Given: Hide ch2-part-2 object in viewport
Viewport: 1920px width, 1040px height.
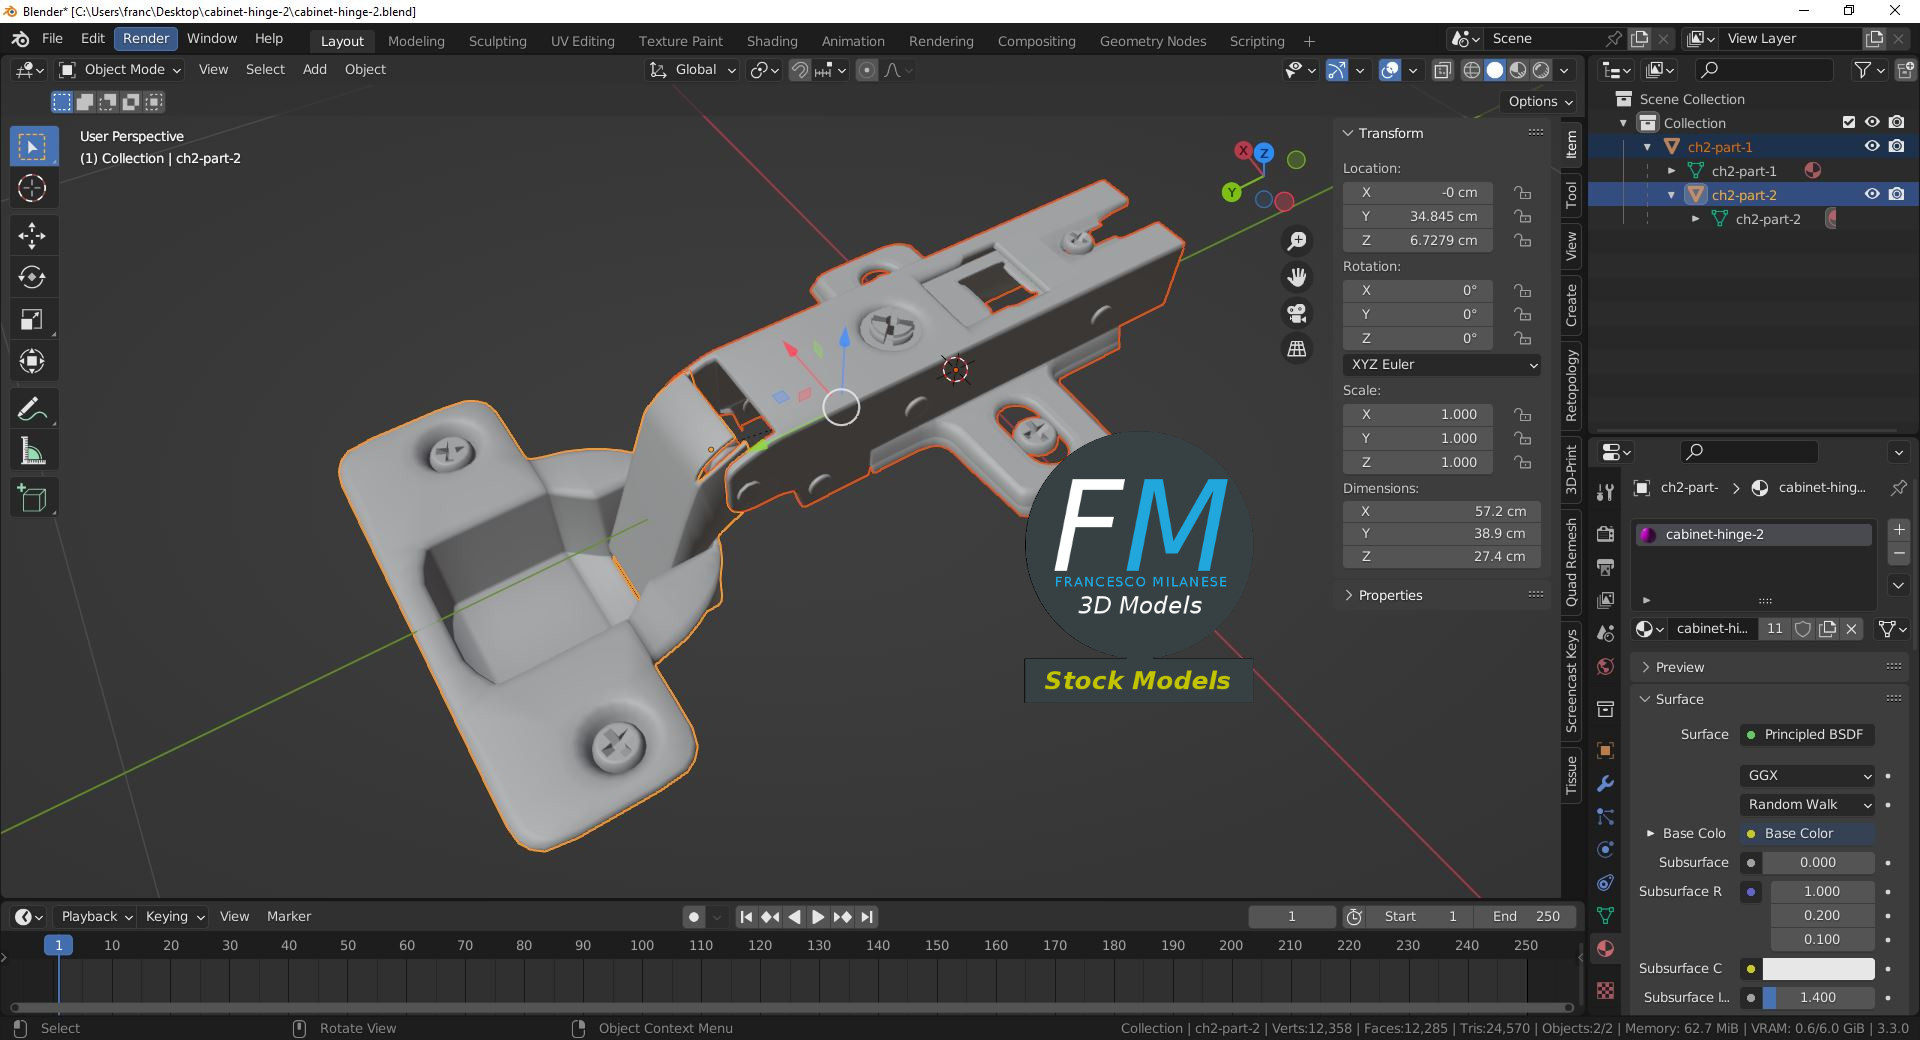Looking at the screenshot, I should (1872, 194).
